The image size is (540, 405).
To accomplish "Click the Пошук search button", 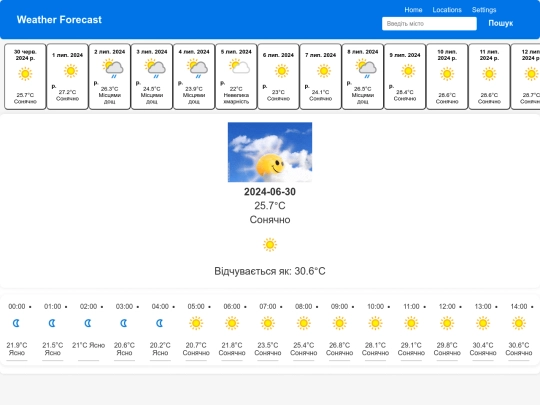I will click(x=500, y=23).
